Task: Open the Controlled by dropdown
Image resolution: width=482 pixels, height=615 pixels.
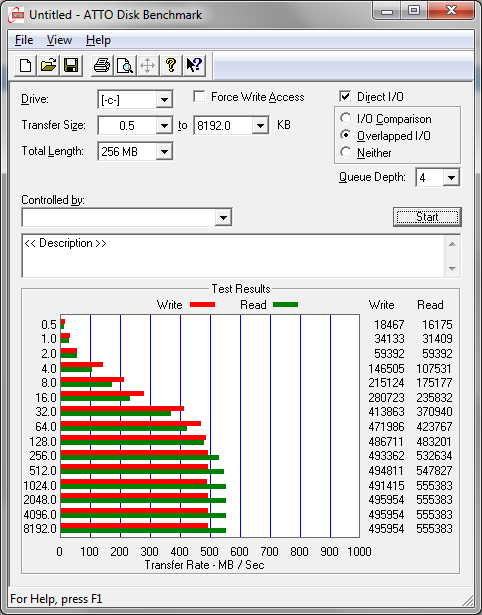Action: click(x=223, y=217)
